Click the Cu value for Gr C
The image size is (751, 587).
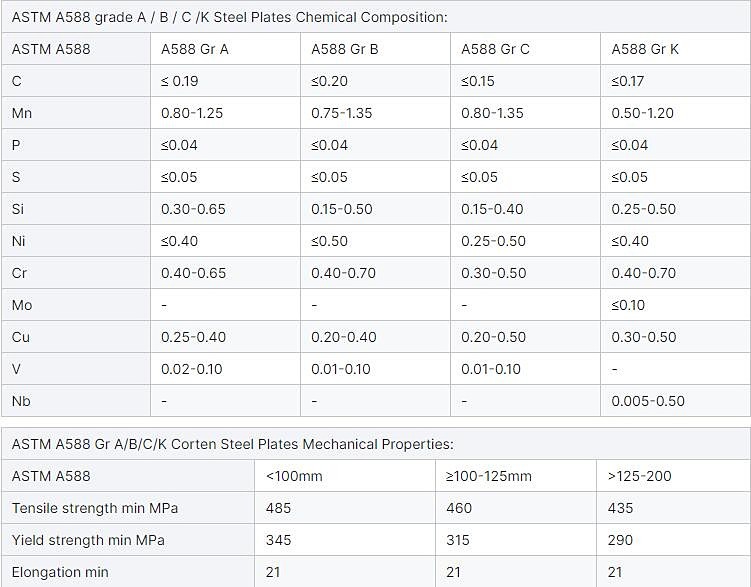click(493, 337)
